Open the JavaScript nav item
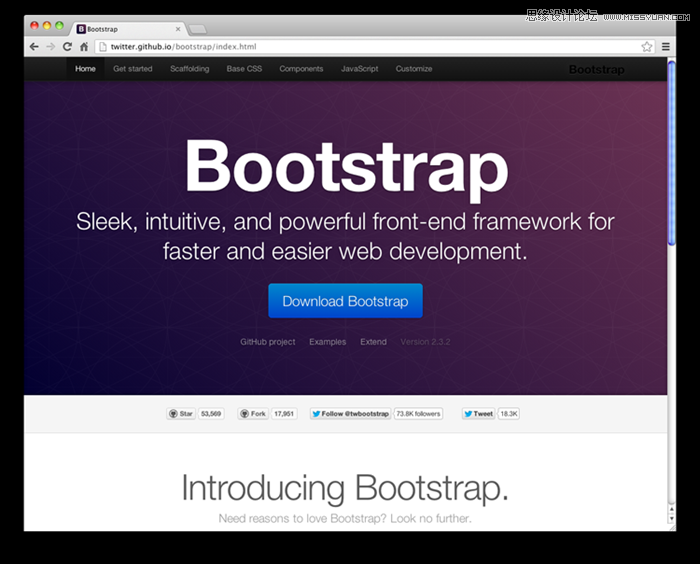The width and height of the screenshot is (700, 564). coord(359,69)
